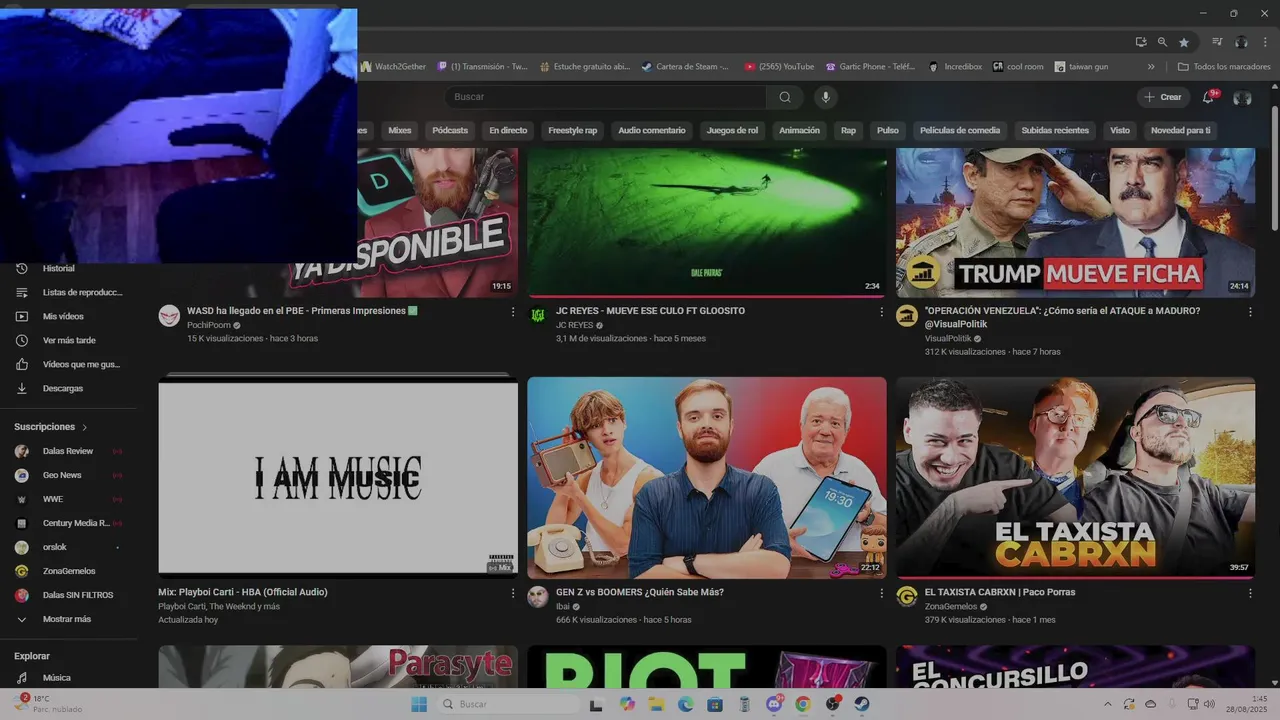
Task: Open options for OPERACIÓN VENEZUELA video
Action: [x=1250, y=312]
